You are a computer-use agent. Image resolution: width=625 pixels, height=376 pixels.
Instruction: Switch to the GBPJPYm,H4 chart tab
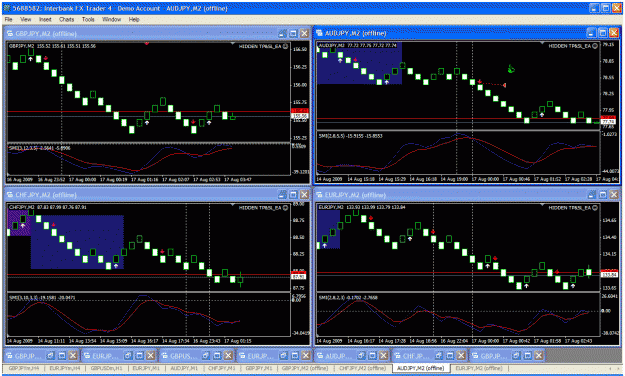(24, 368)
